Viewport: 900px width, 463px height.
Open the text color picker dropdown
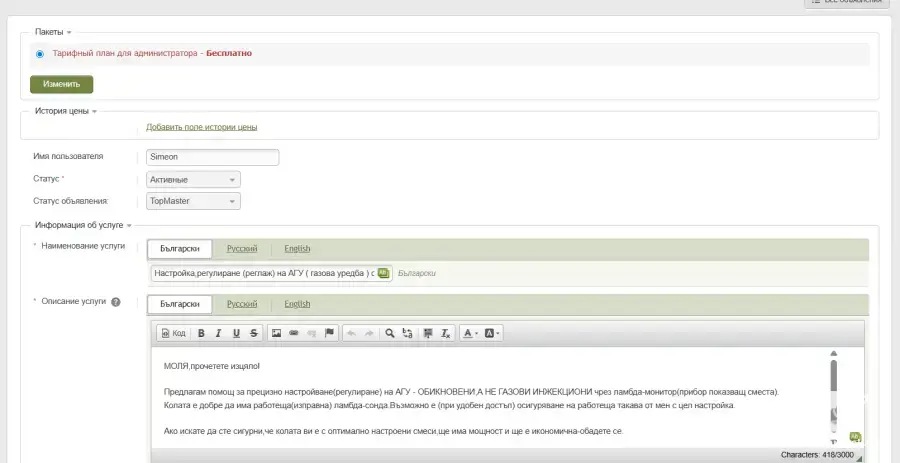(x=470, y=333)
